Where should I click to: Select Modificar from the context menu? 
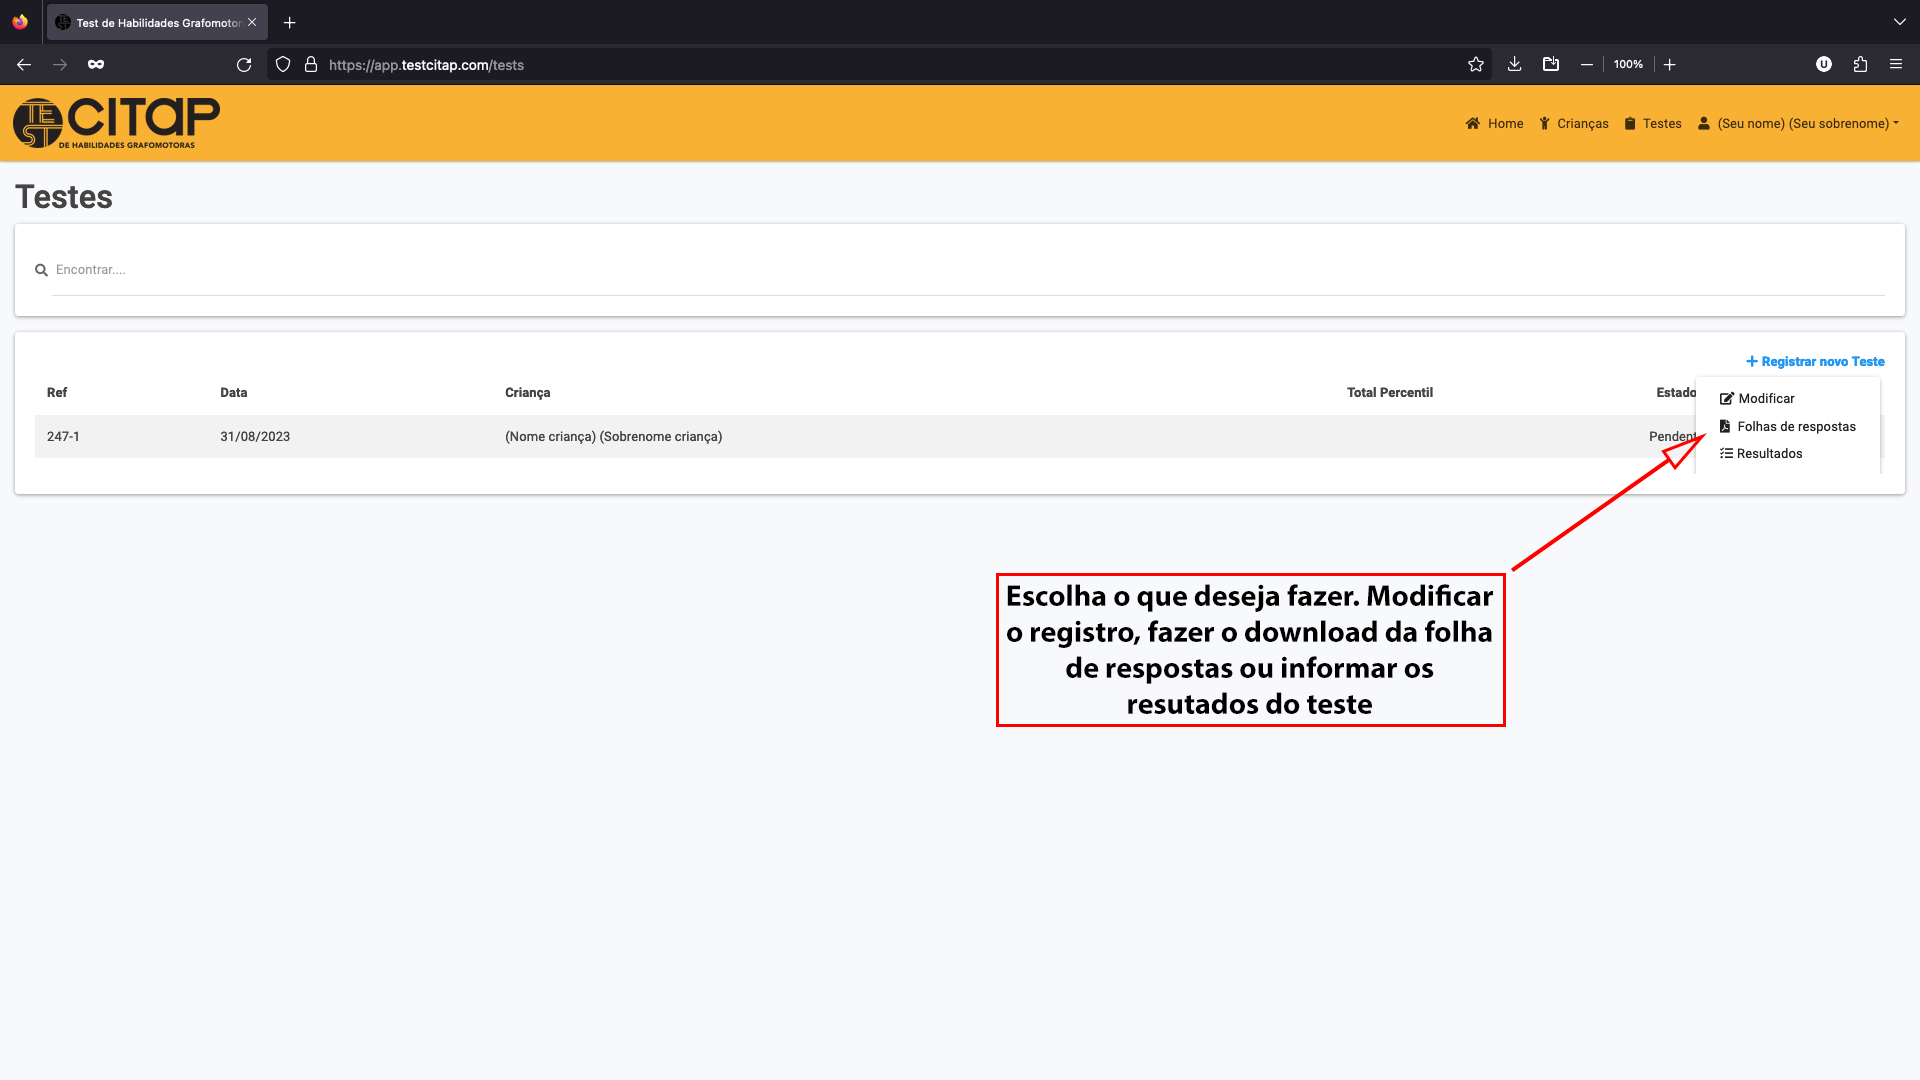(1765, 399)
